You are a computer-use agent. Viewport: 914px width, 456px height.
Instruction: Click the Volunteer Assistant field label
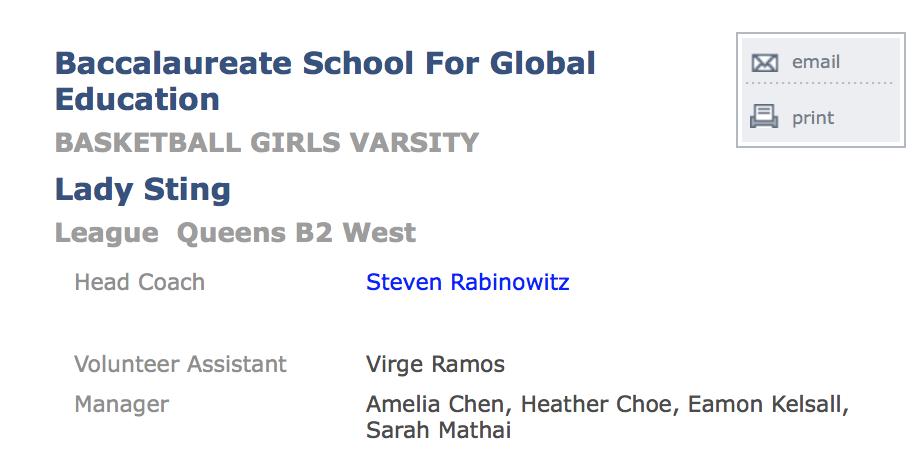pos(181,364)
